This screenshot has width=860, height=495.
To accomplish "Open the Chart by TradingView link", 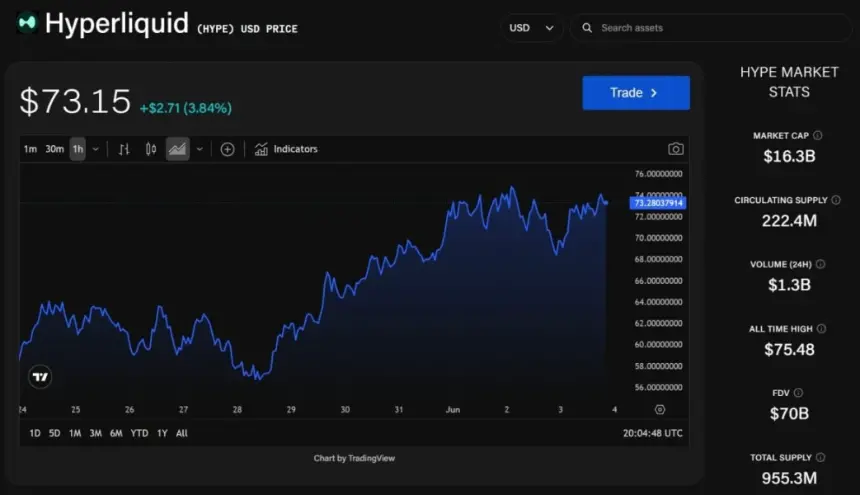I will tap(354, 458).
